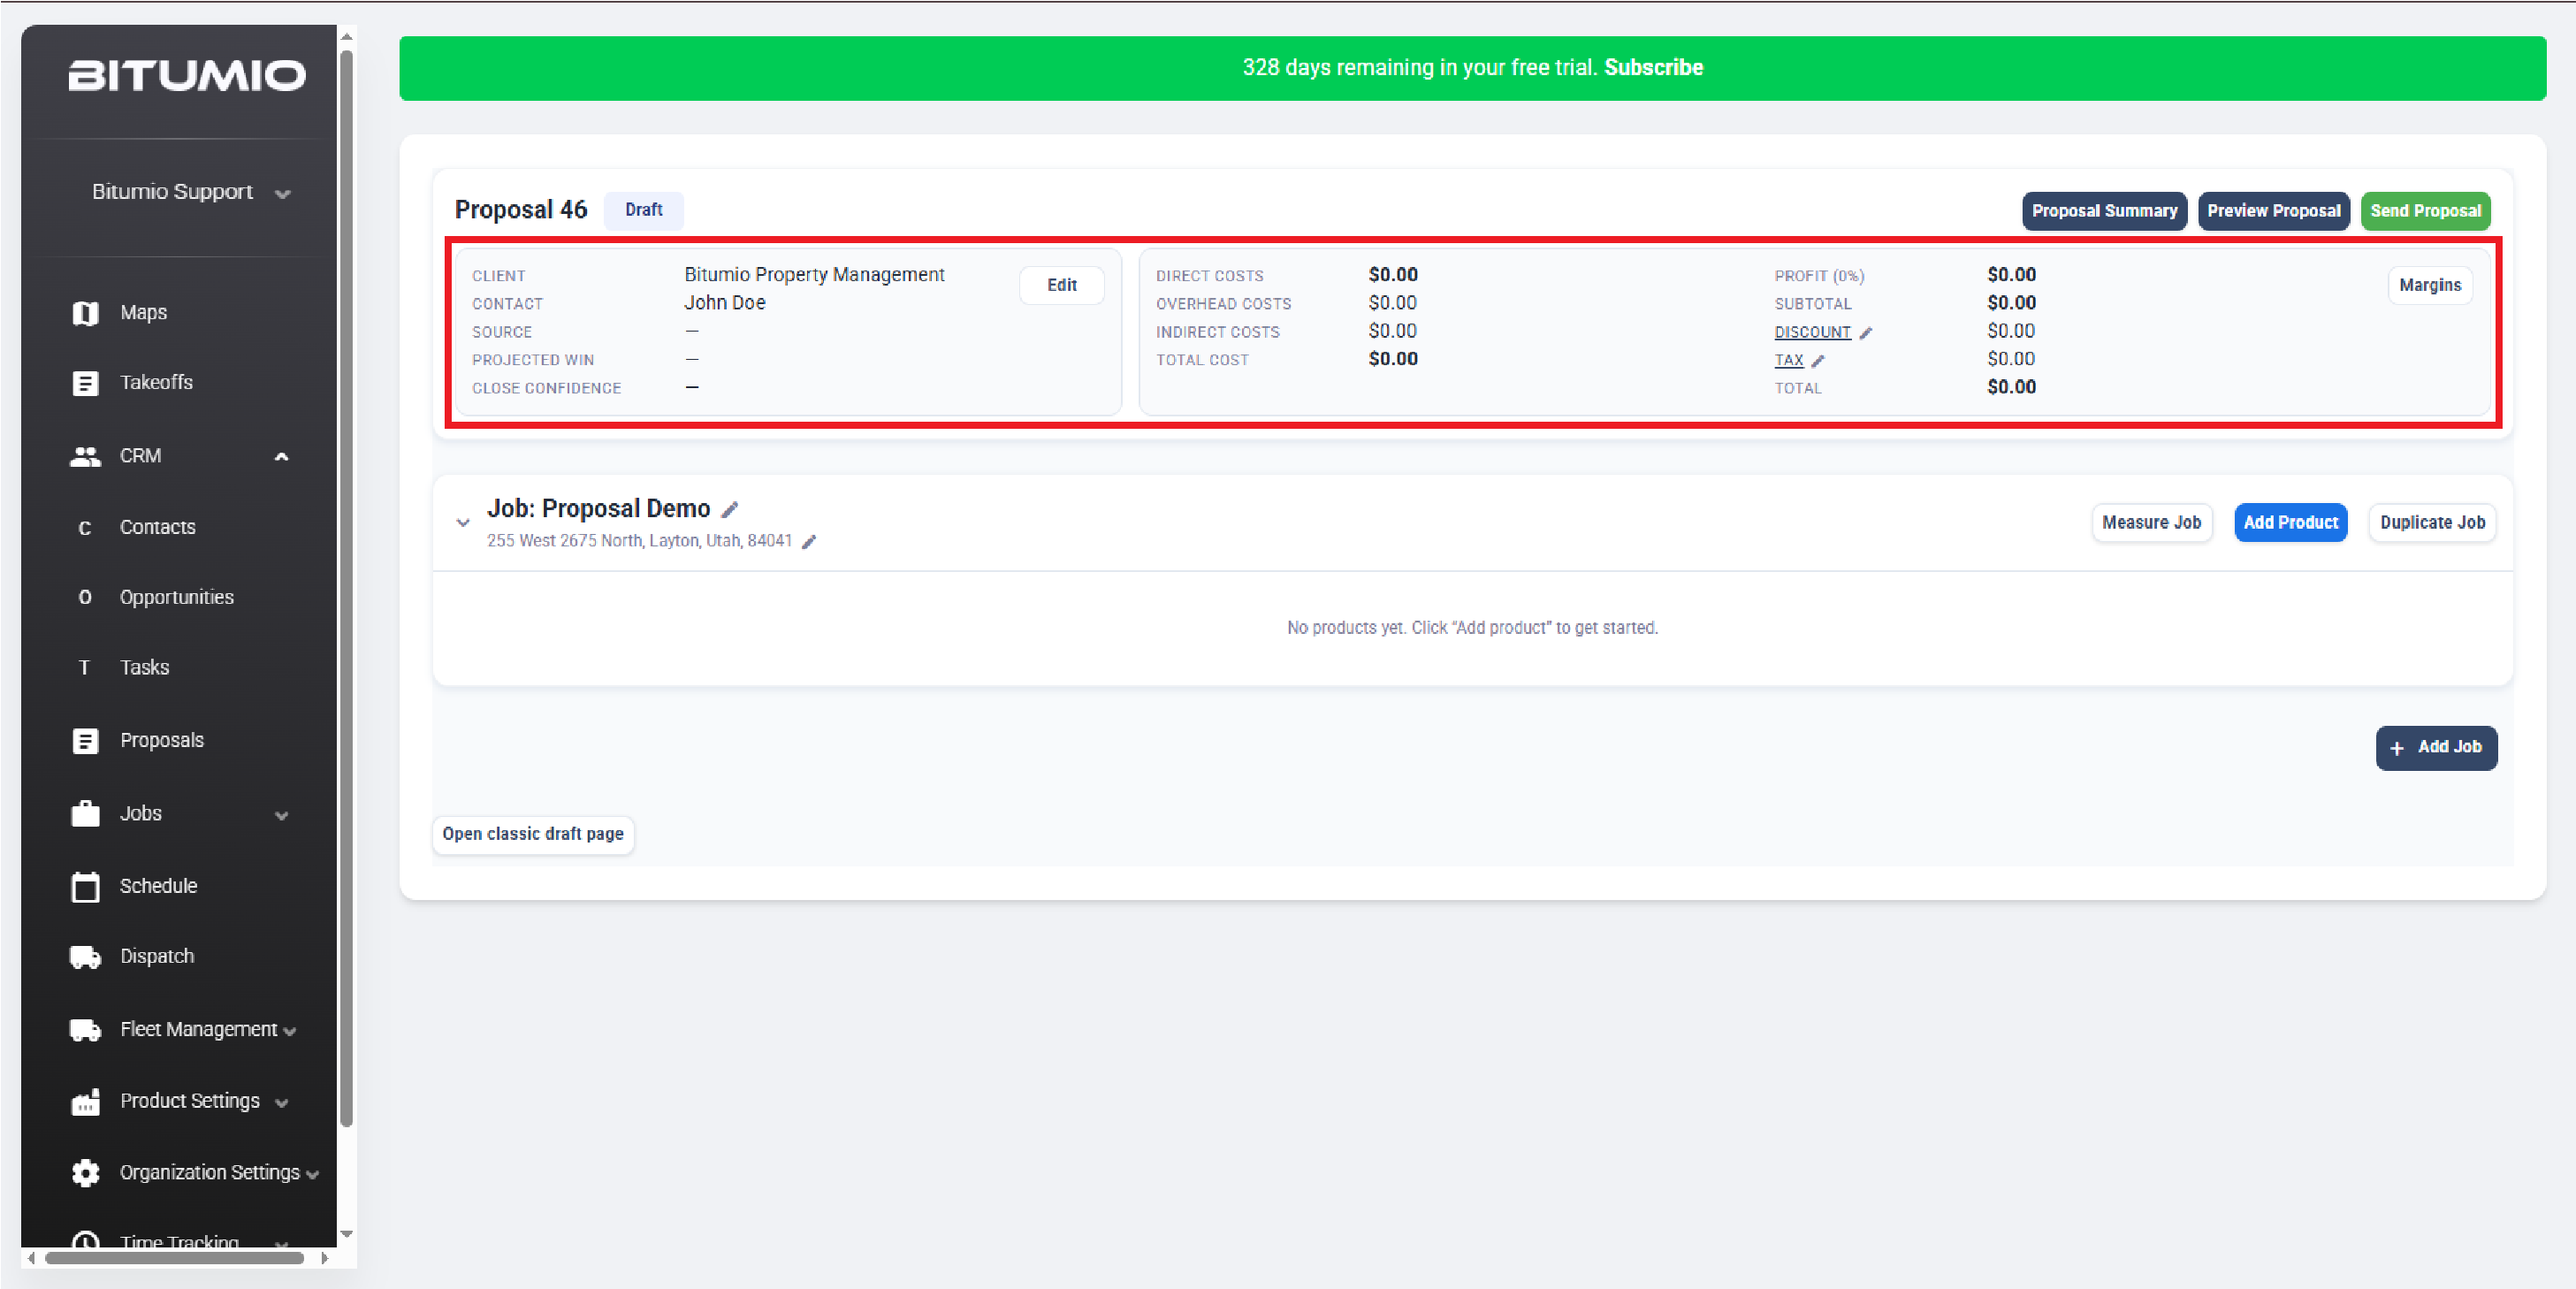The image size is (2576, 1289).
Task: Click the Fleet Management truck icon
Action: (x=85, y=1030)
